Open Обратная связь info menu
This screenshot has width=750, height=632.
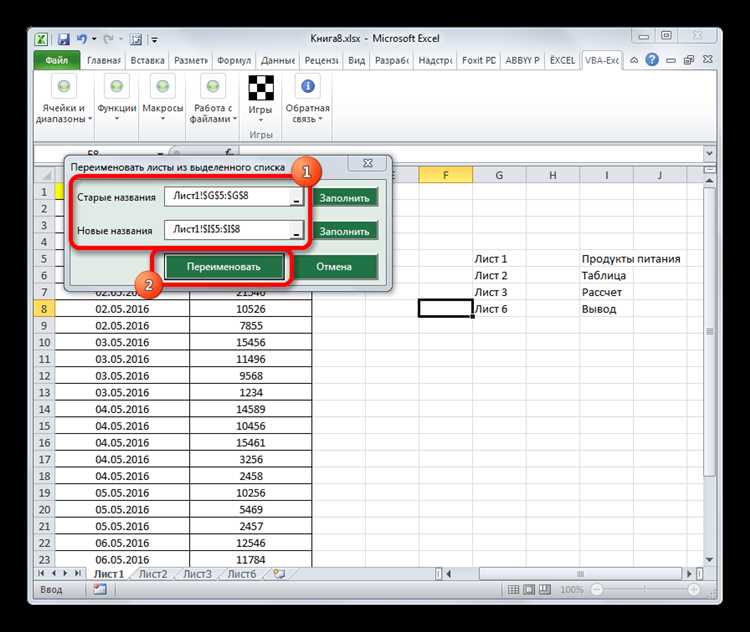click(x=308, y=100)
